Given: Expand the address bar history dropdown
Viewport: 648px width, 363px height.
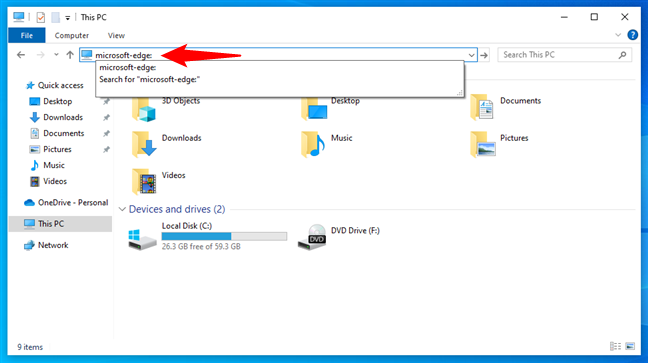Looking at the screenshot, I should coord(471,55).
